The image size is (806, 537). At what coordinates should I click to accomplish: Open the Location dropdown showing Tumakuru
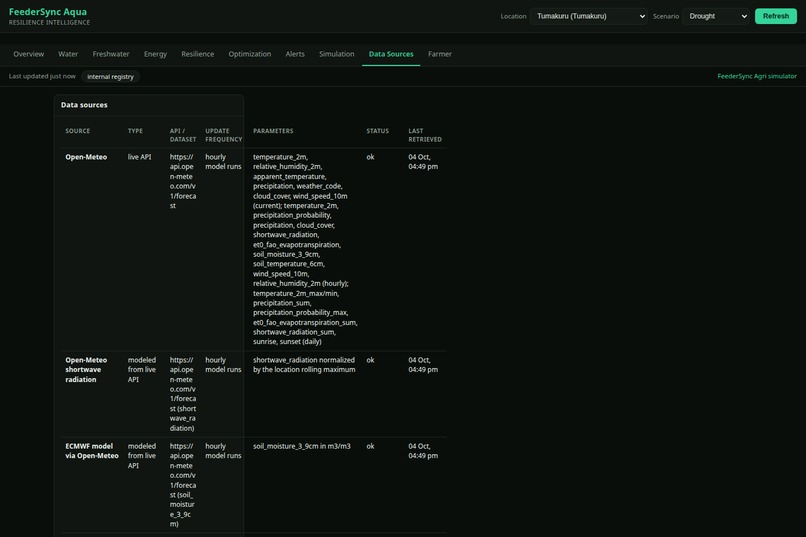(589, 16)
